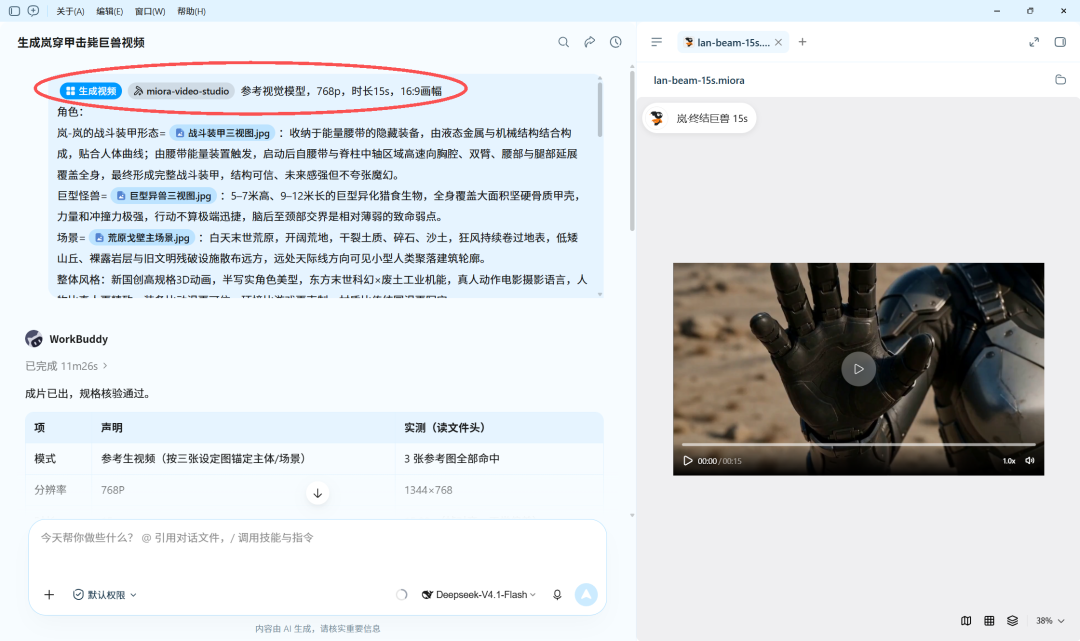Click the prompt box scrollbar

600,110
